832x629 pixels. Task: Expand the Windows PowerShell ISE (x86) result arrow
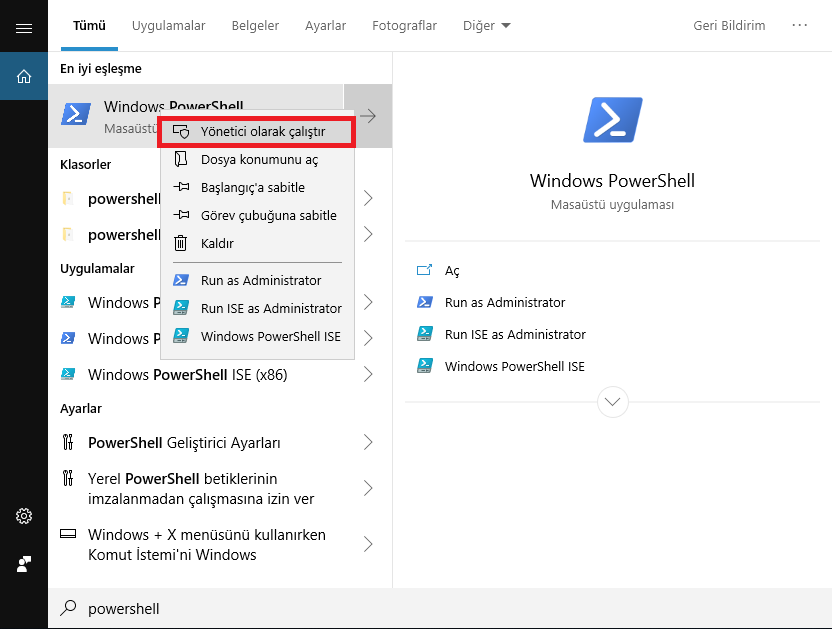[368, 374]
